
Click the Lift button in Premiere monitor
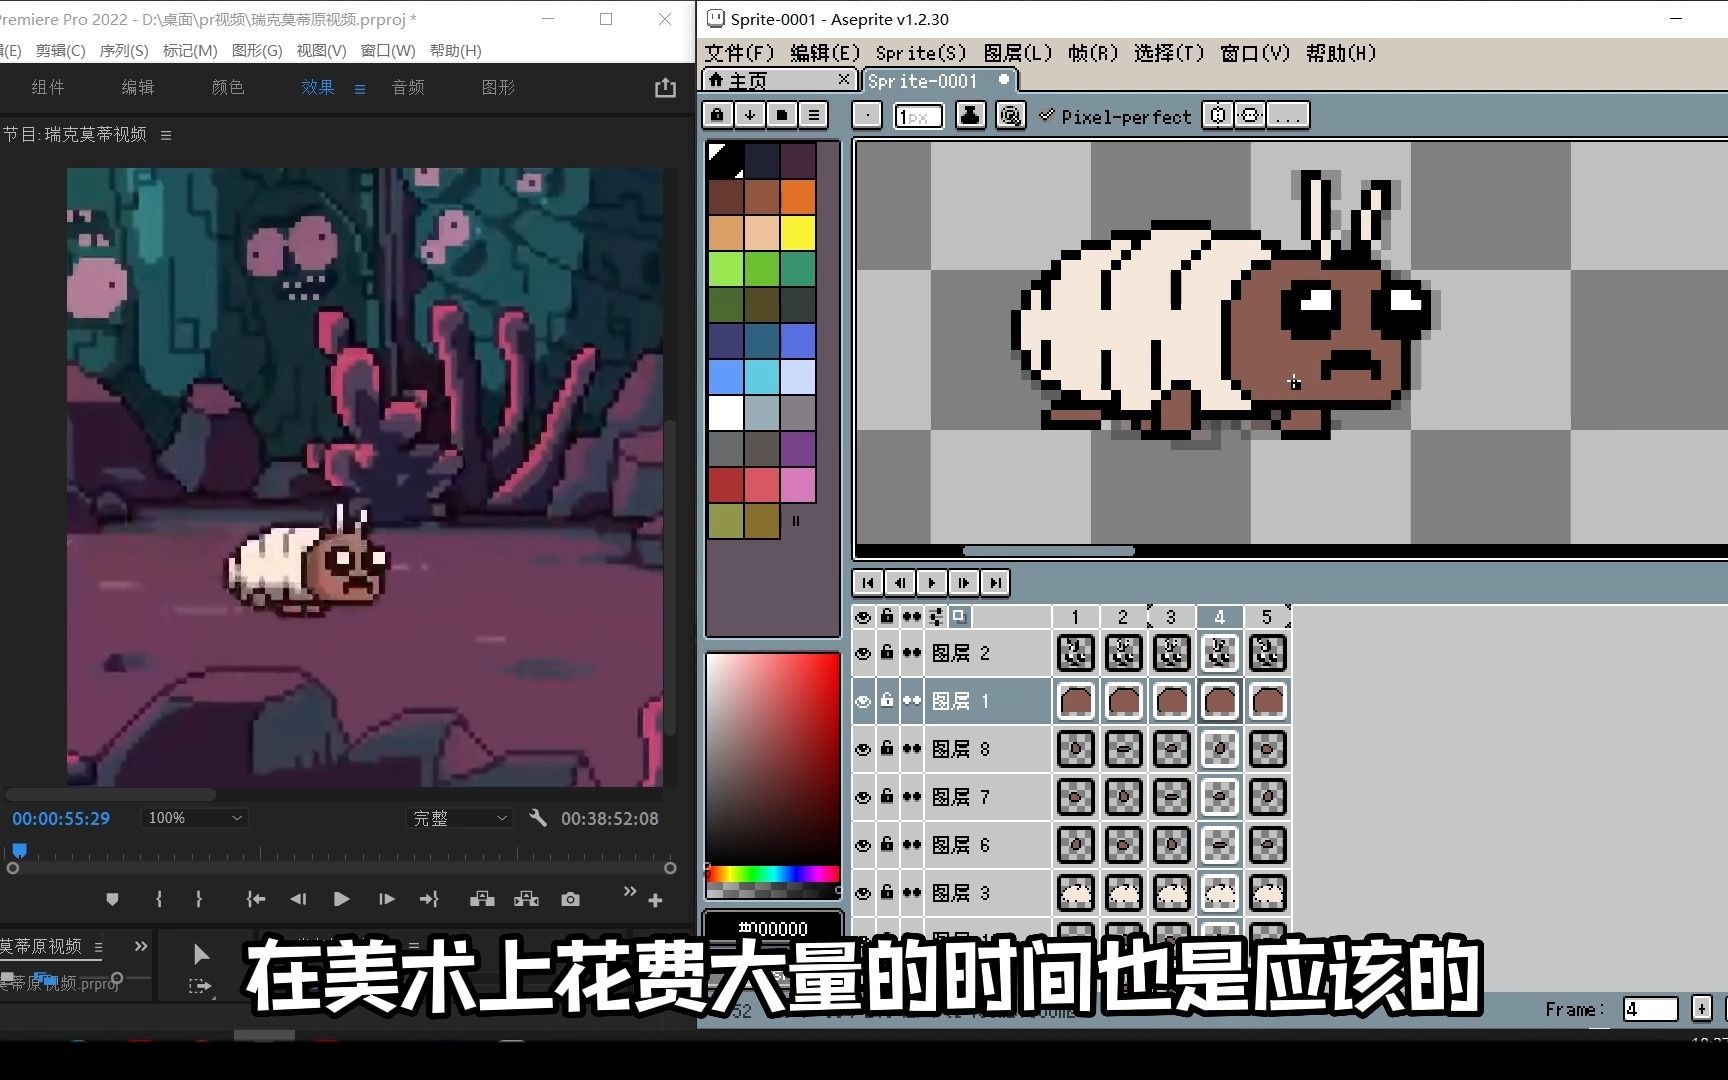(482, 899)
